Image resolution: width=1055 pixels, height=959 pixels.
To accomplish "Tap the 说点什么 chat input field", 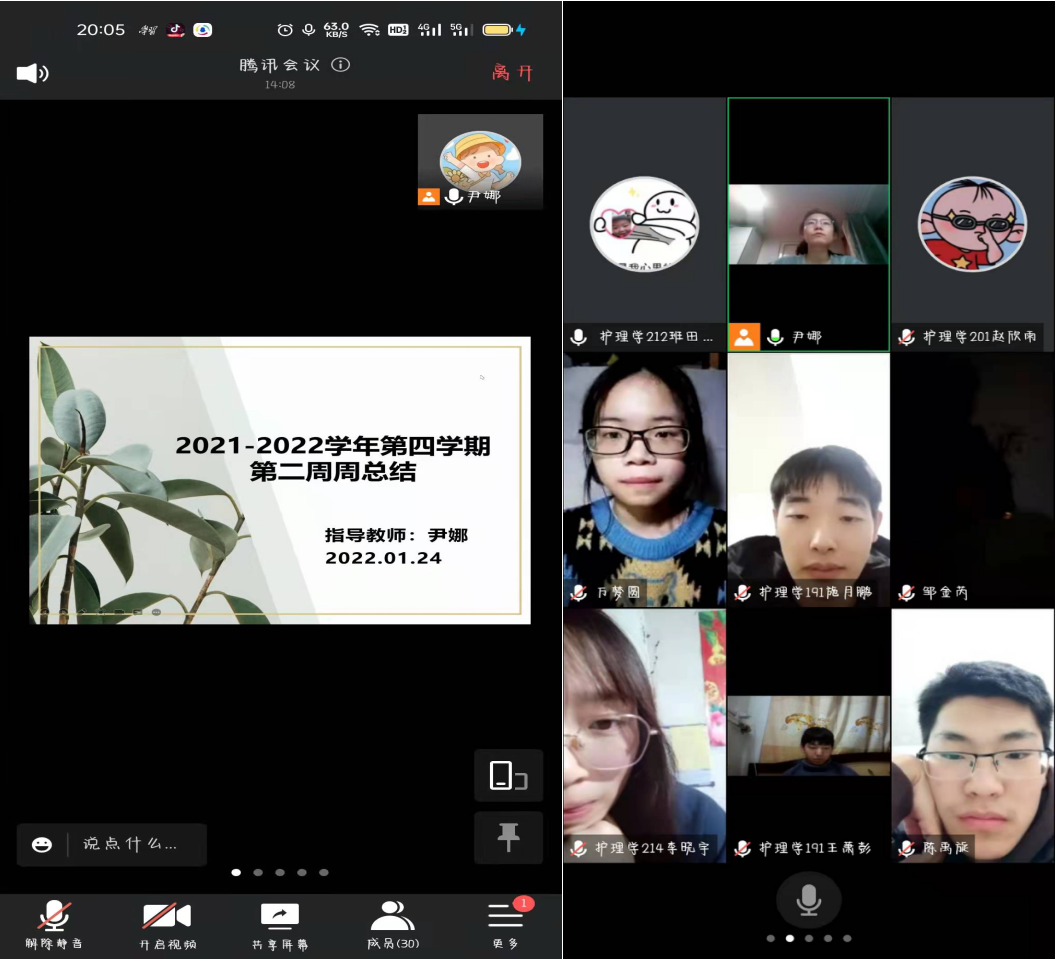I will [x=135, y=844].
